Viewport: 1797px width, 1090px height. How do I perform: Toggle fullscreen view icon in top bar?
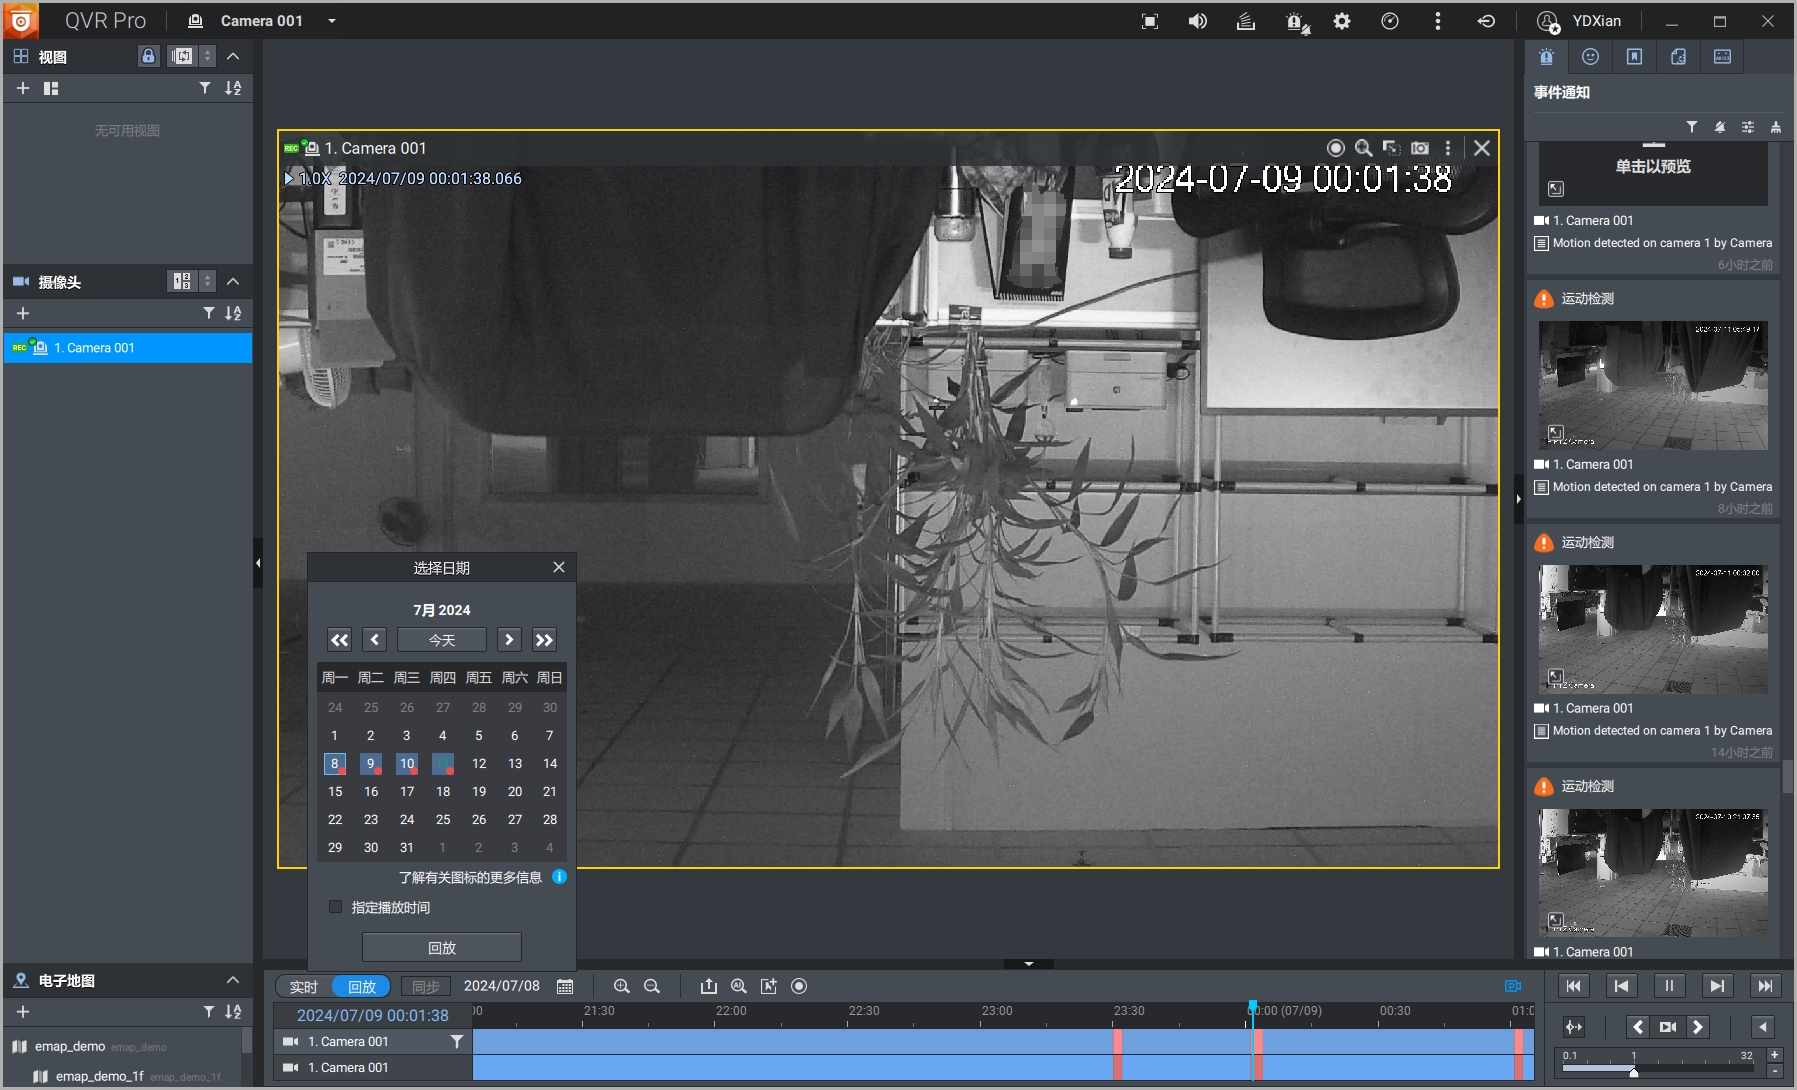(x=1150, y=21)
